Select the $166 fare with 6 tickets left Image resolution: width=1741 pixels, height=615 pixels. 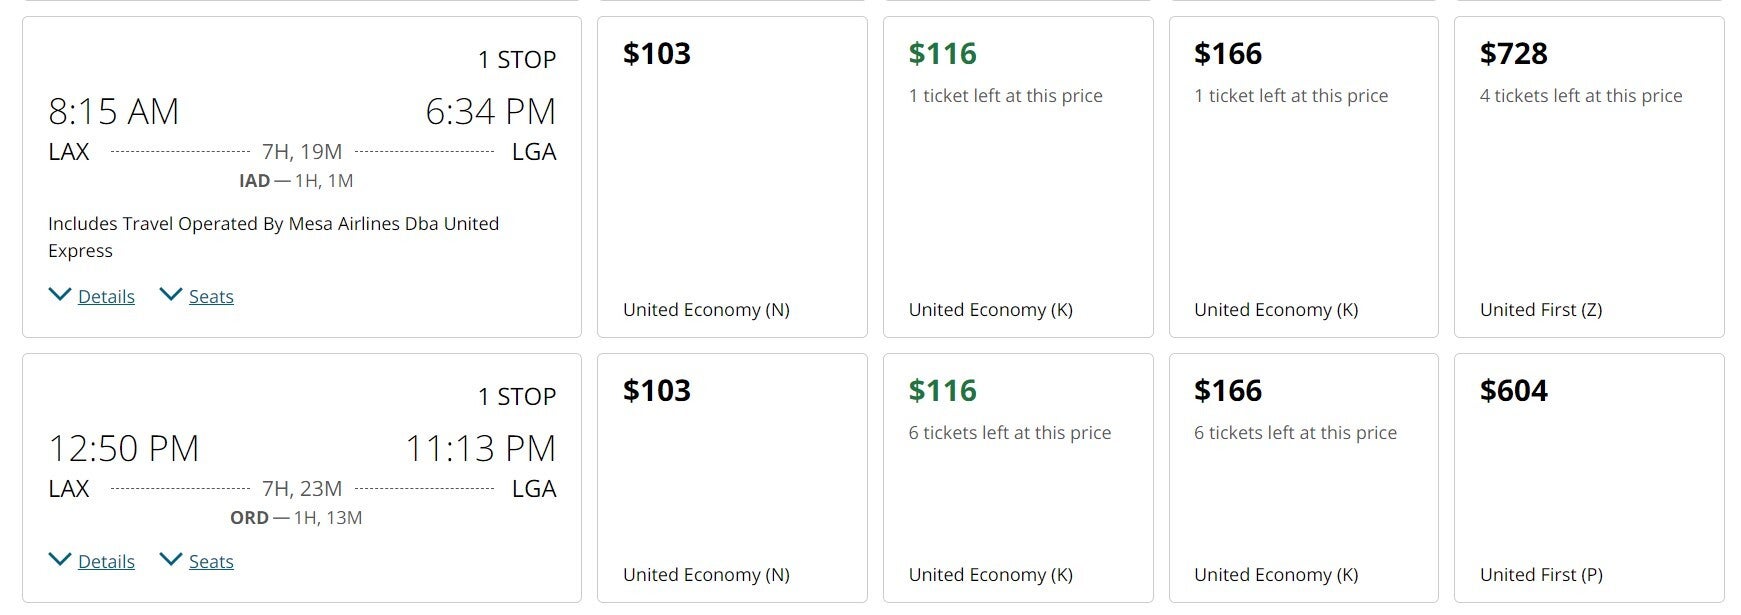(1304, 478)
